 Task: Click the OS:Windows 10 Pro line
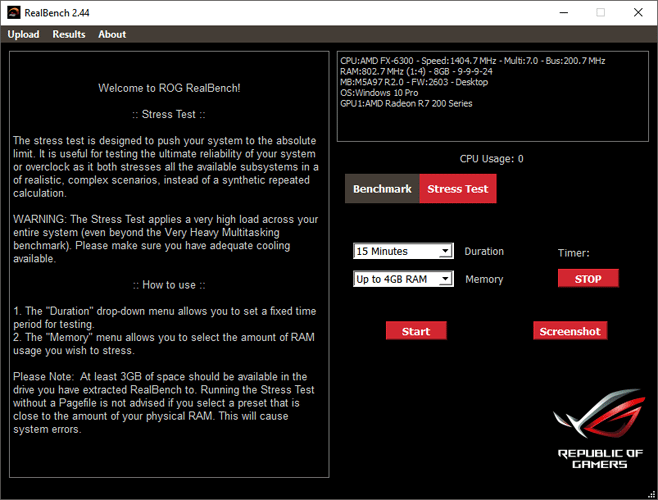[x=379, y=93]
